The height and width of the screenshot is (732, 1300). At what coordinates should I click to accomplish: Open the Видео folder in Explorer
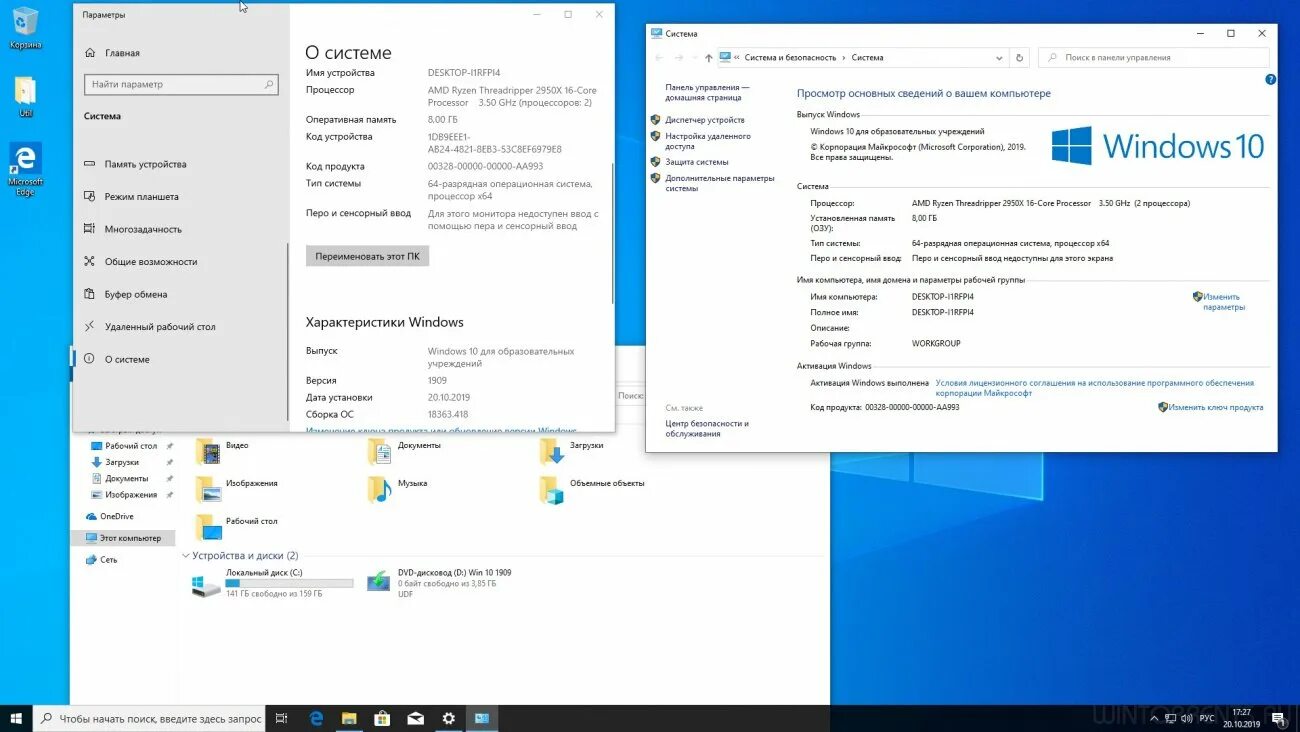[222, 450]
